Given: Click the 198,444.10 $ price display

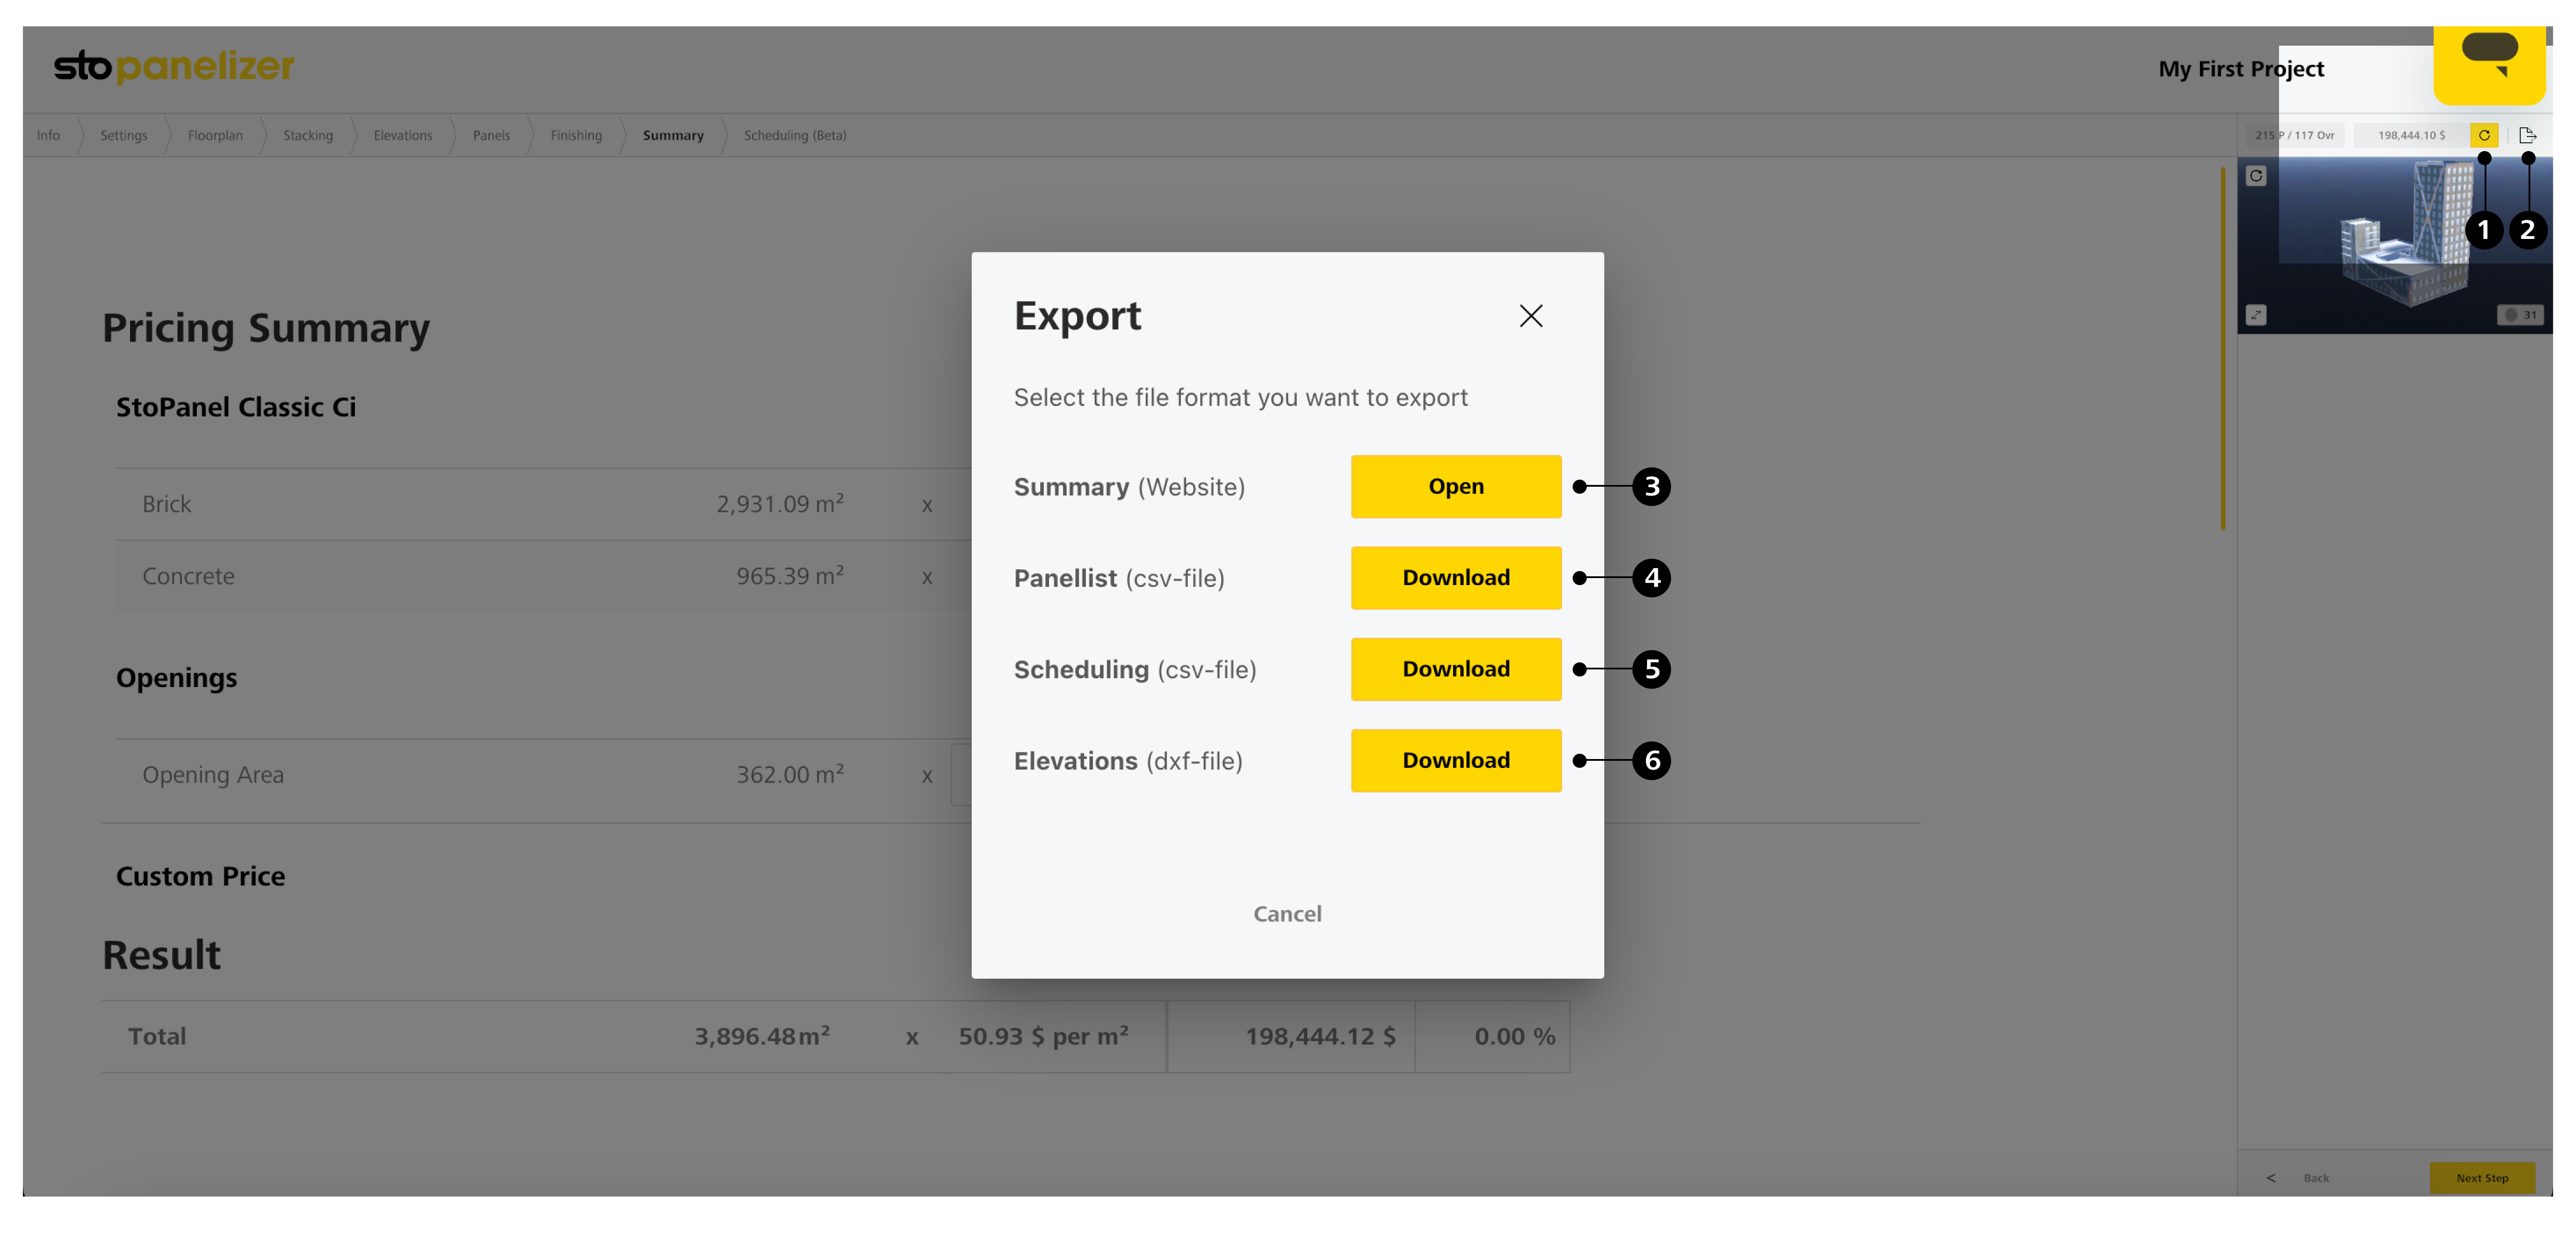Looking at the screenshot, I should click(x=2411, y=136).
